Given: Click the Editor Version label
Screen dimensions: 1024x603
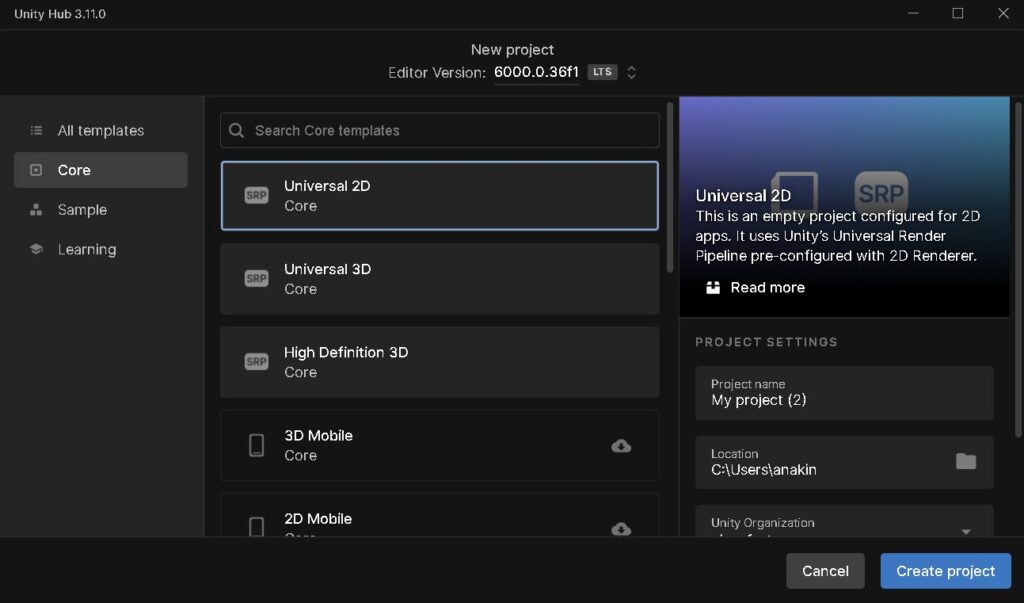Looking at the screenshot, I should coord(437,73).
